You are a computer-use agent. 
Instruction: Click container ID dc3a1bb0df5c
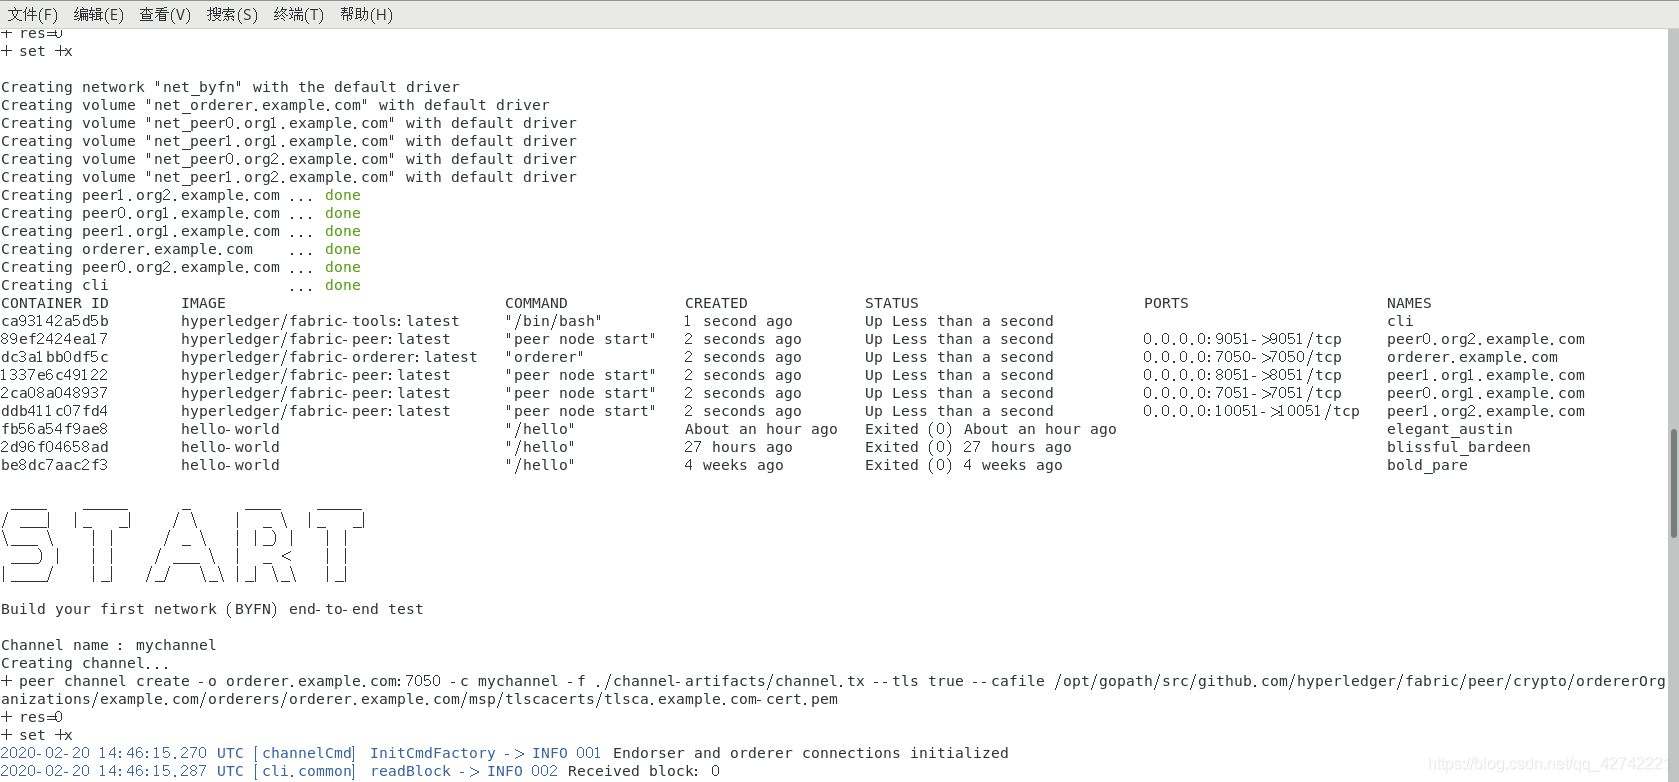coord(55,357)
